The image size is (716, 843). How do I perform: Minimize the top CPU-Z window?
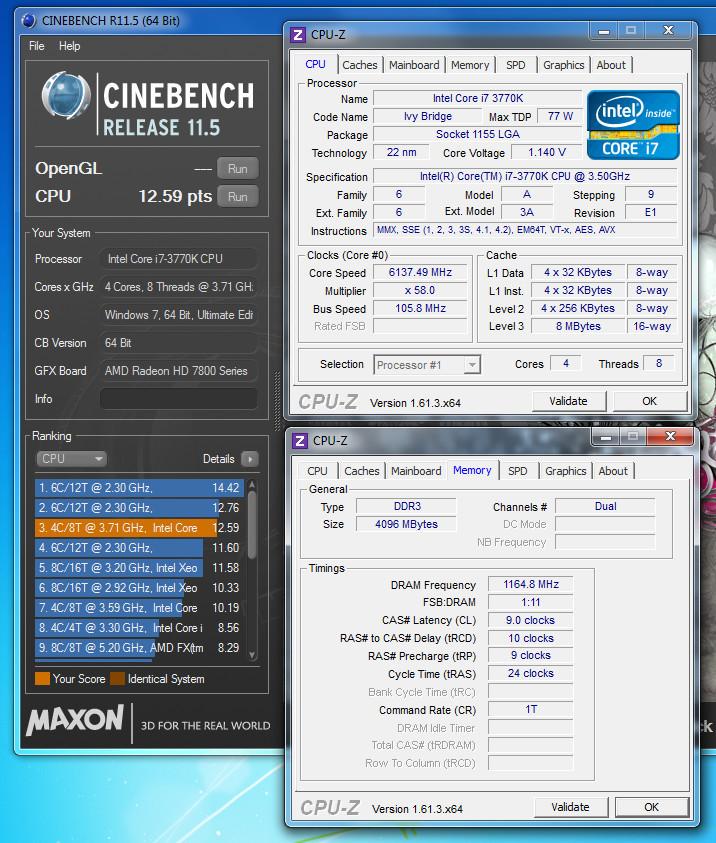coord(604,31)
